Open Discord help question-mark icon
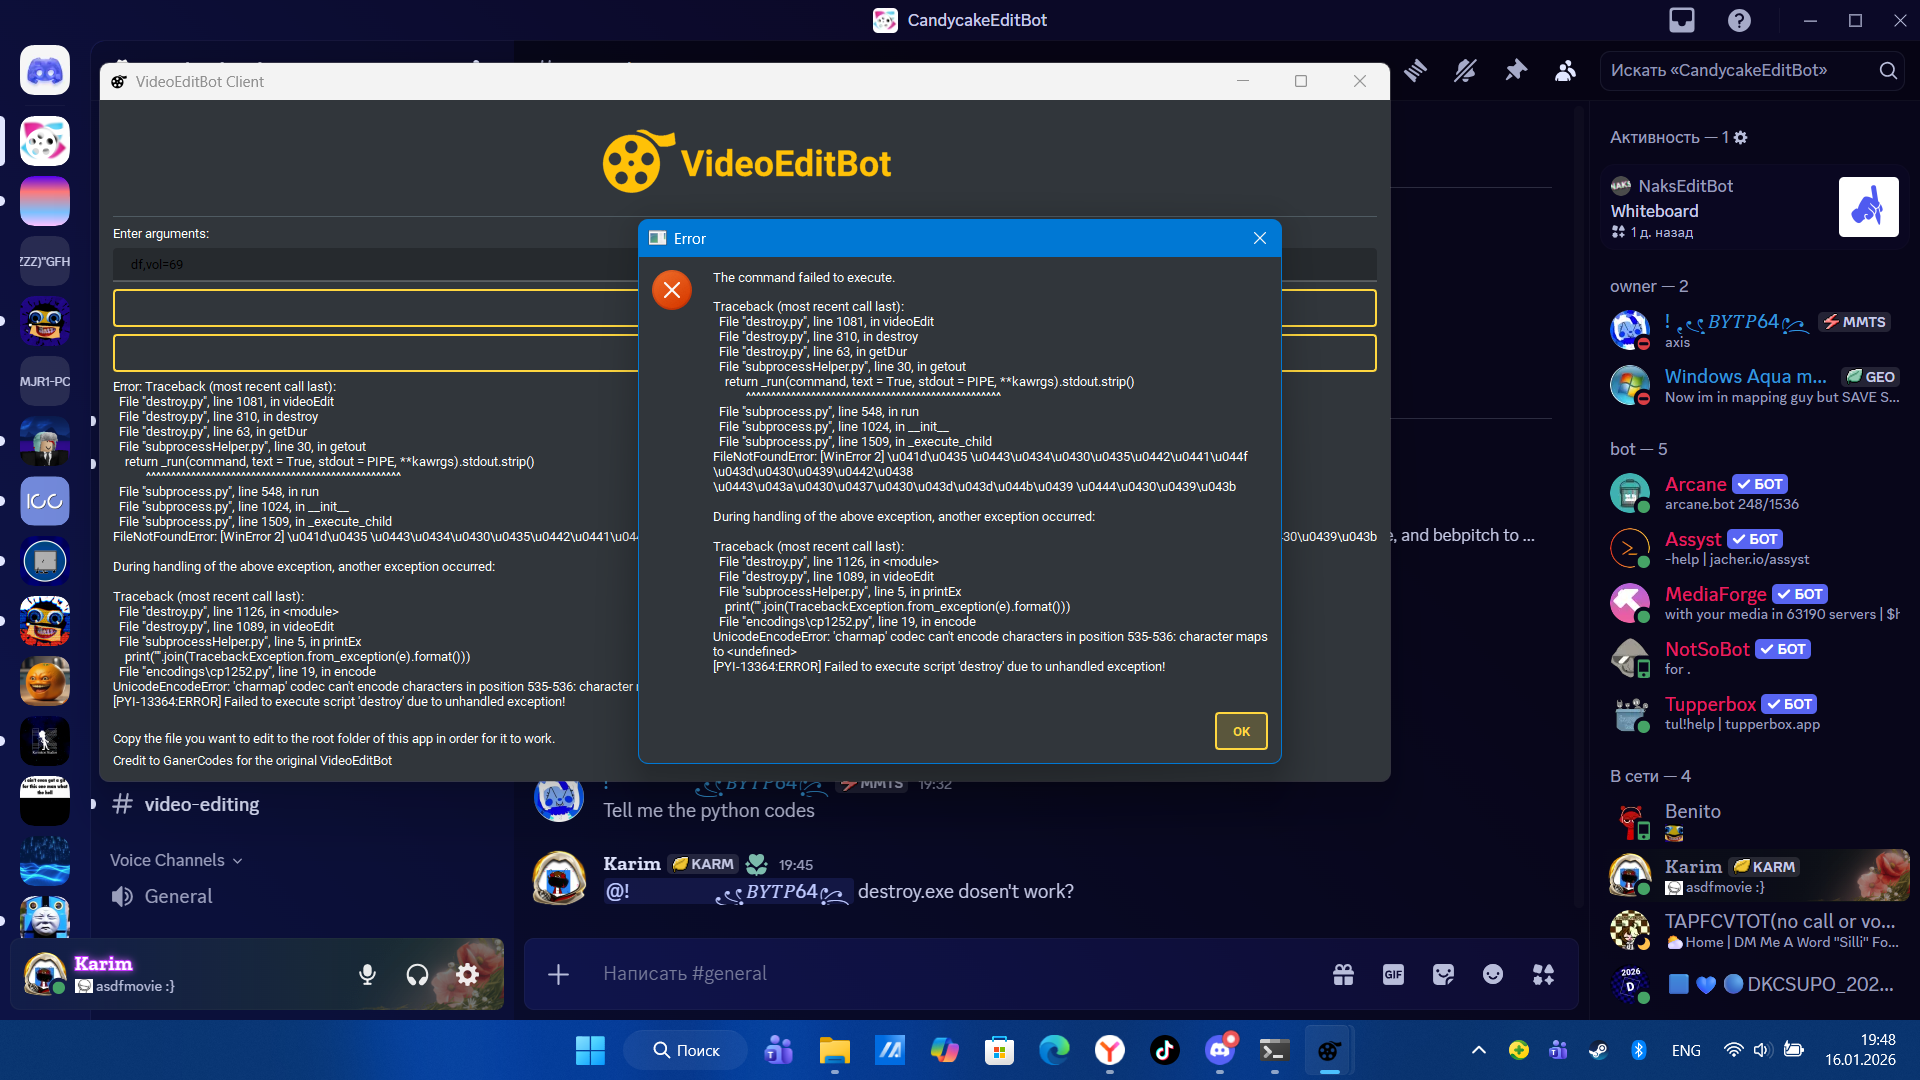This screenshot has width=1920, height=1080. [1739, 20]
